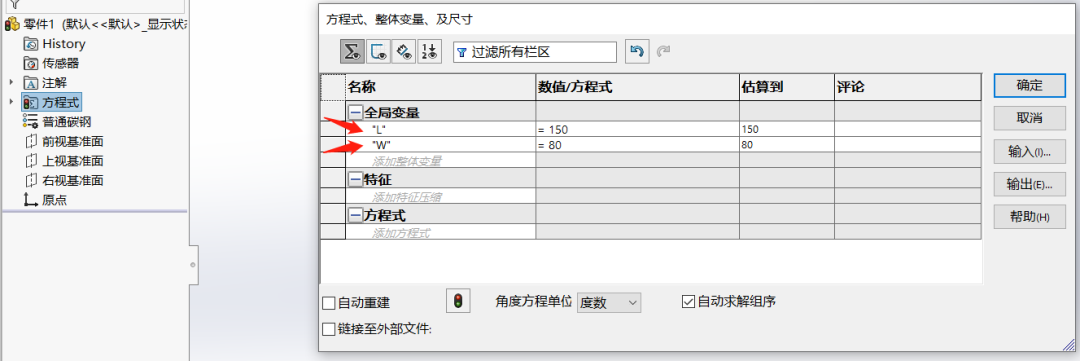
Task: Select the 右视基准面 plane icon
Action: [31, 181]
